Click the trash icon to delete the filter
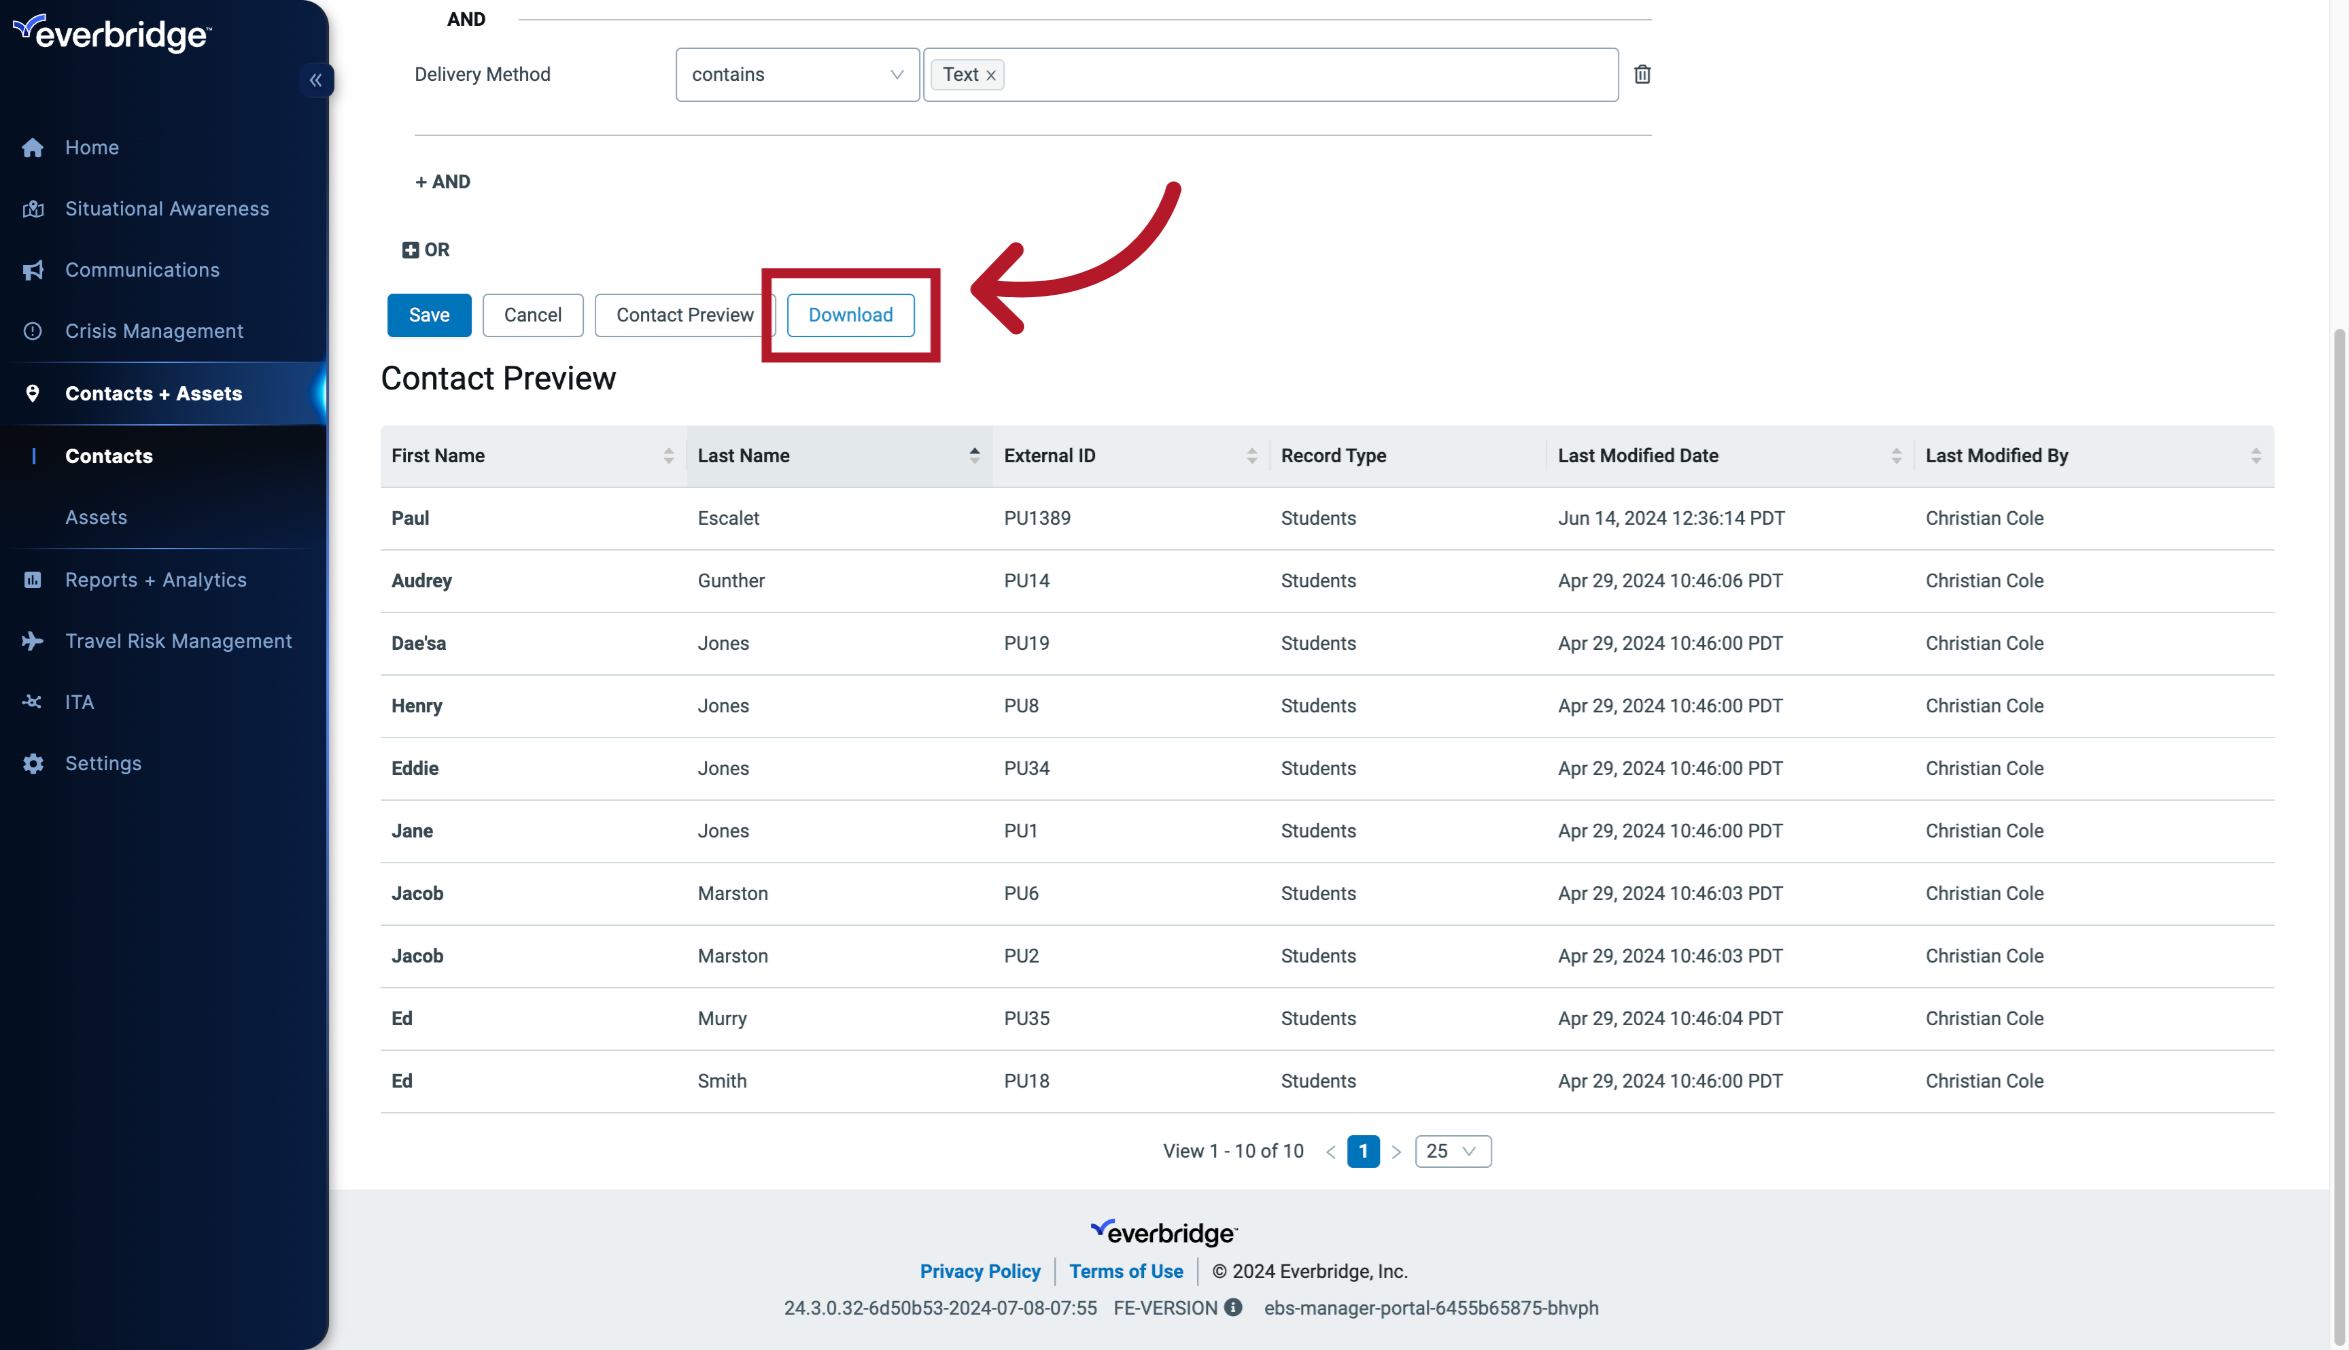The image size is (2349, 1350). click(1641, 74)
